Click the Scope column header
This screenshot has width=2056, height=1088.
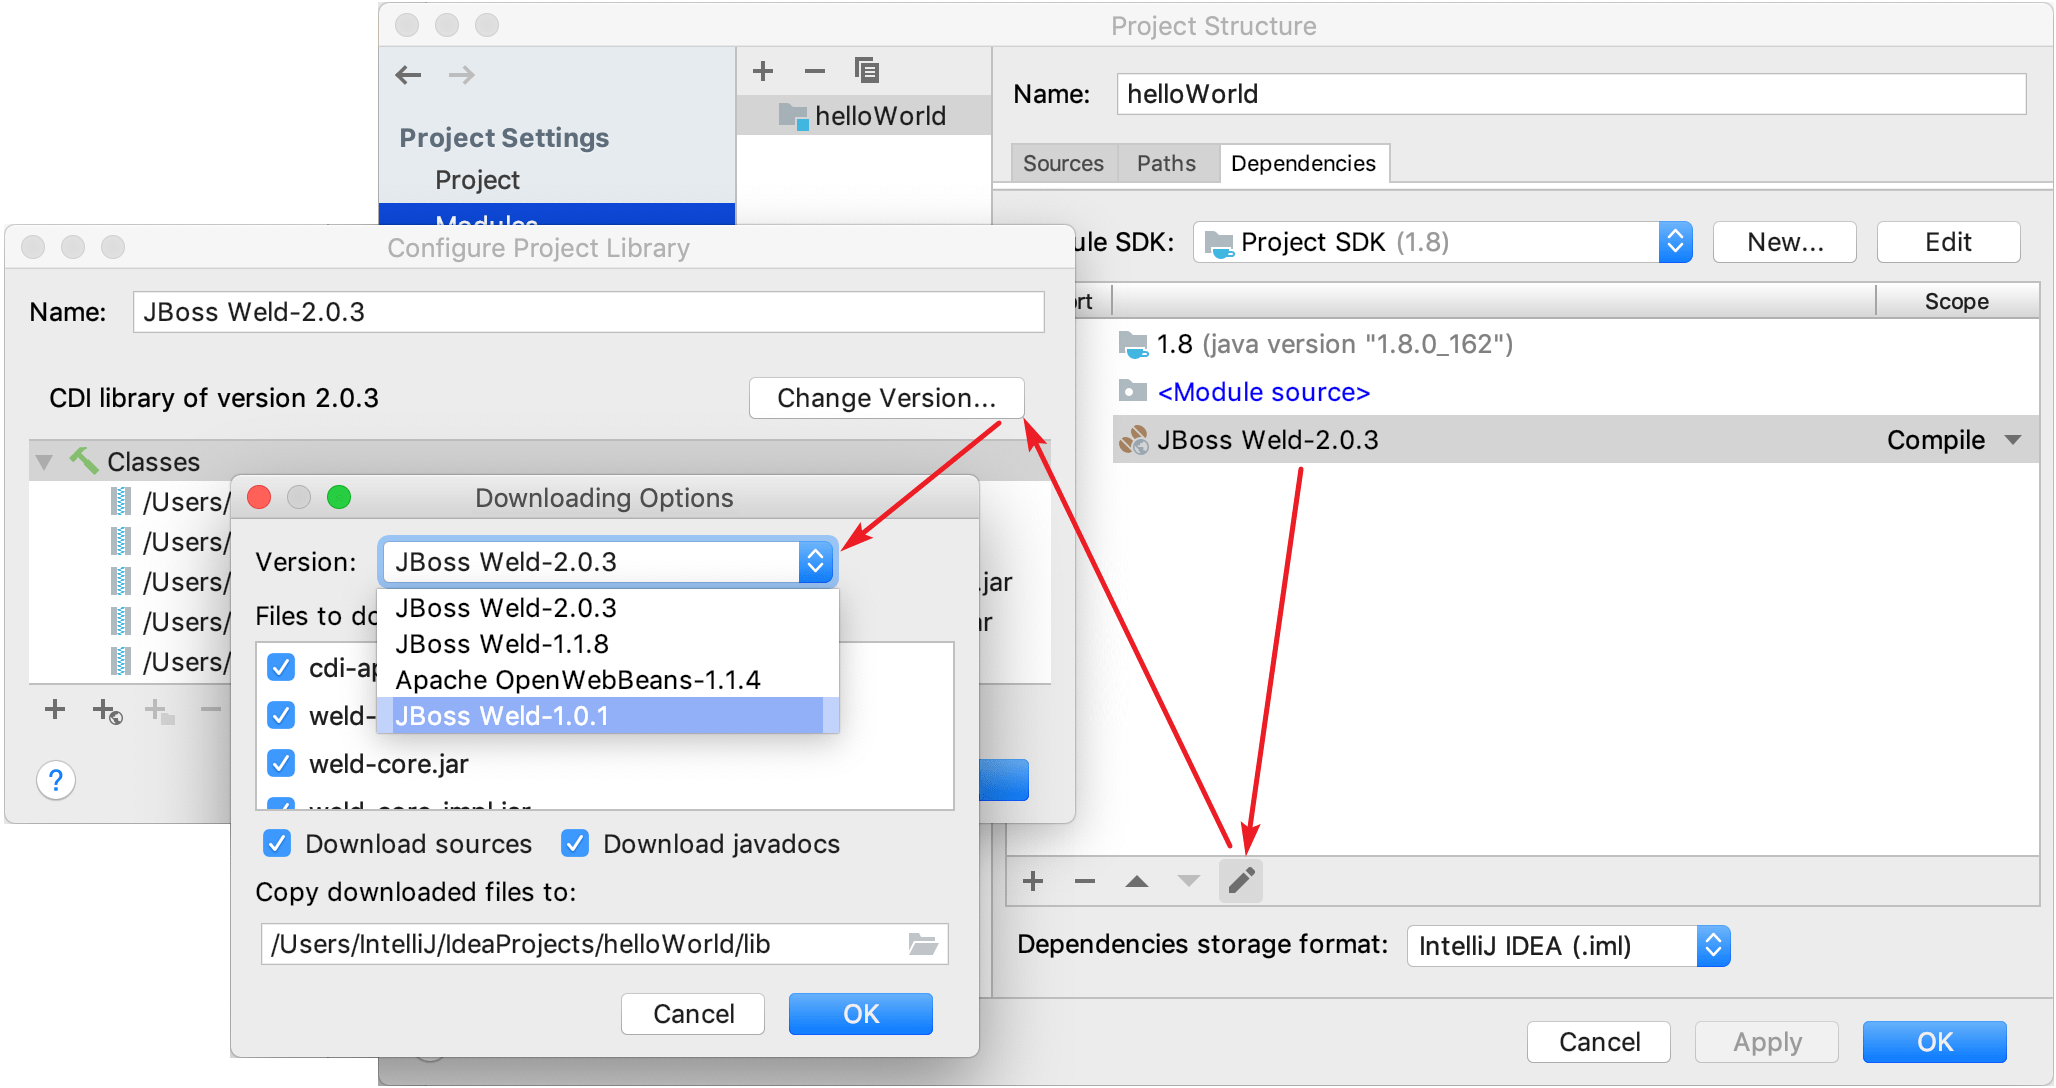point(1956,301)
